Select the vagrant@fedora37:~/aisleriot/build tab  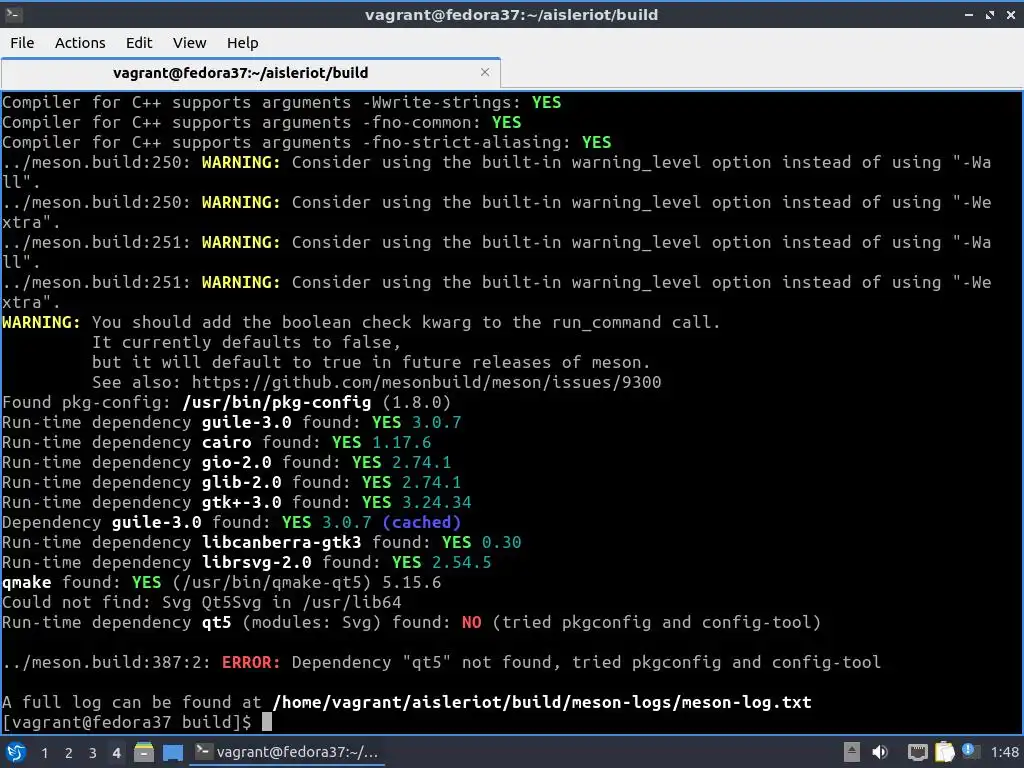pos(251,72)
